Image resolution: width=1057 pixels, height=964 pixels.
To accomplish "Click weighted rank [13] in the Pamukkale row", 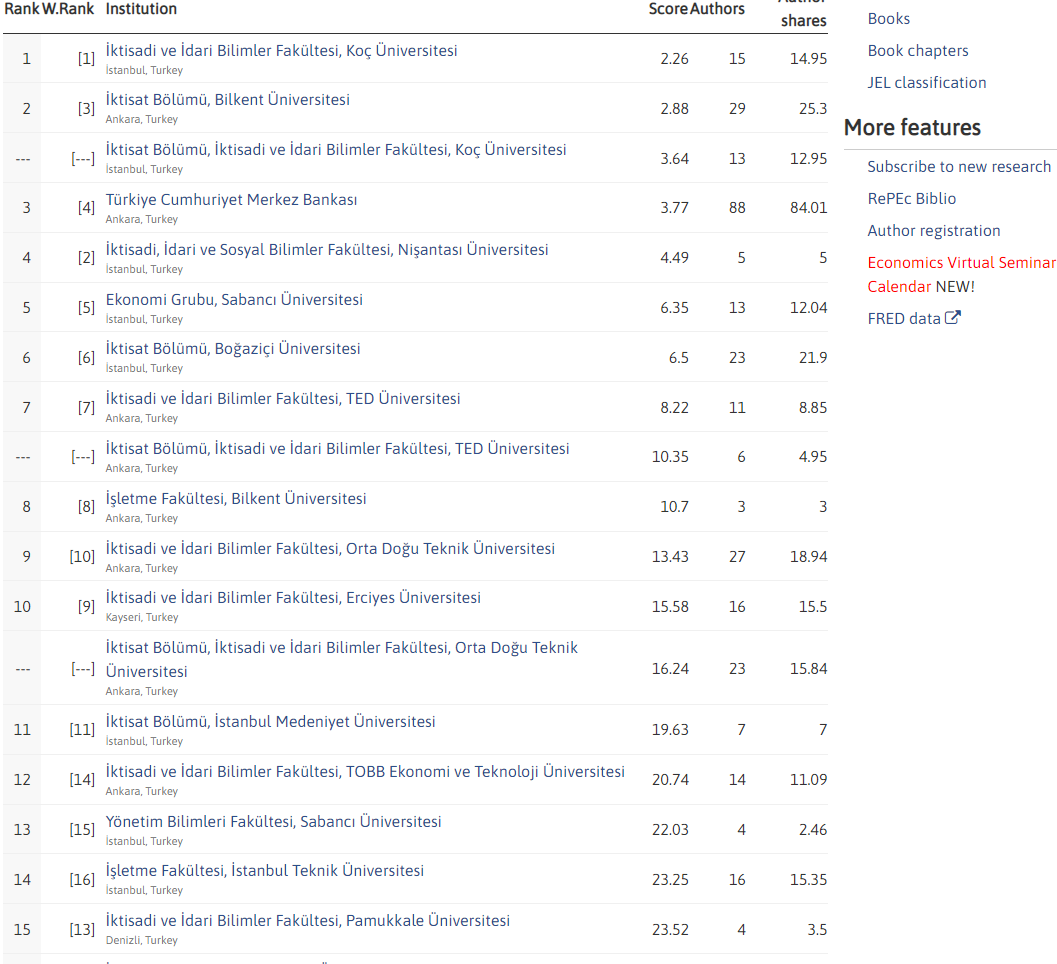I will point(82,929).
